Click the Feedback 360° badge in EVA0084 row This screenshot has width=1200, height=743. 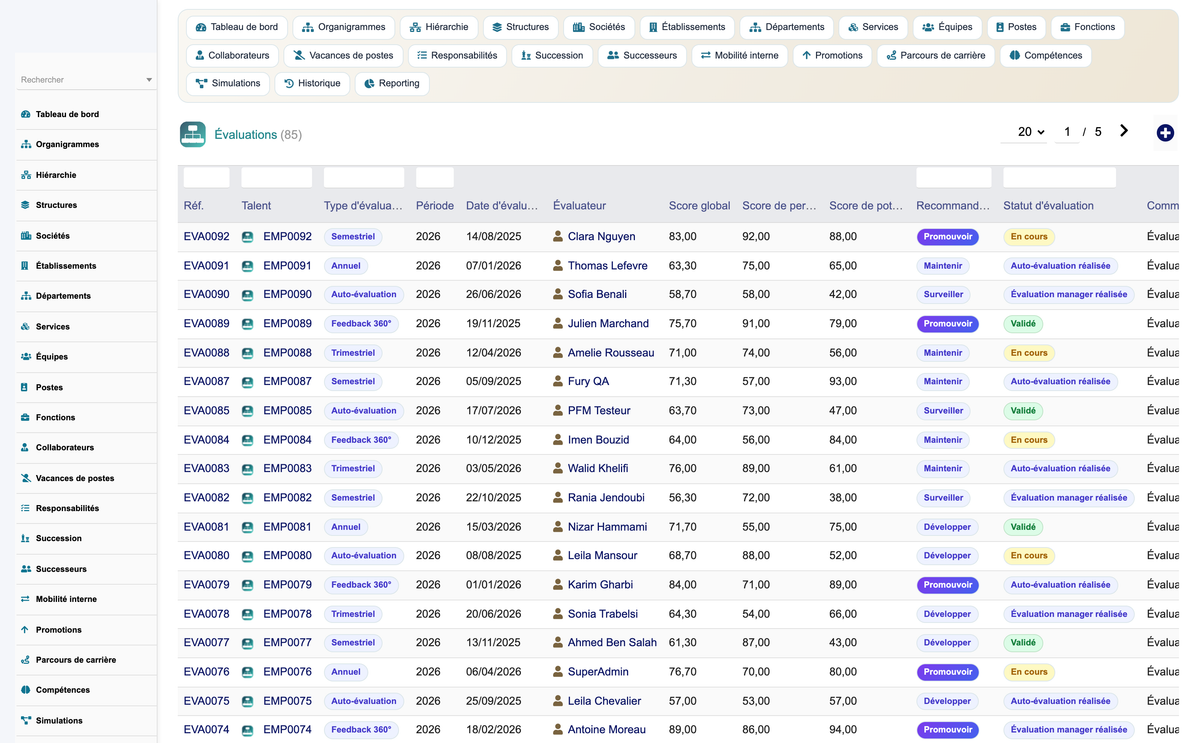coord(361,440)
